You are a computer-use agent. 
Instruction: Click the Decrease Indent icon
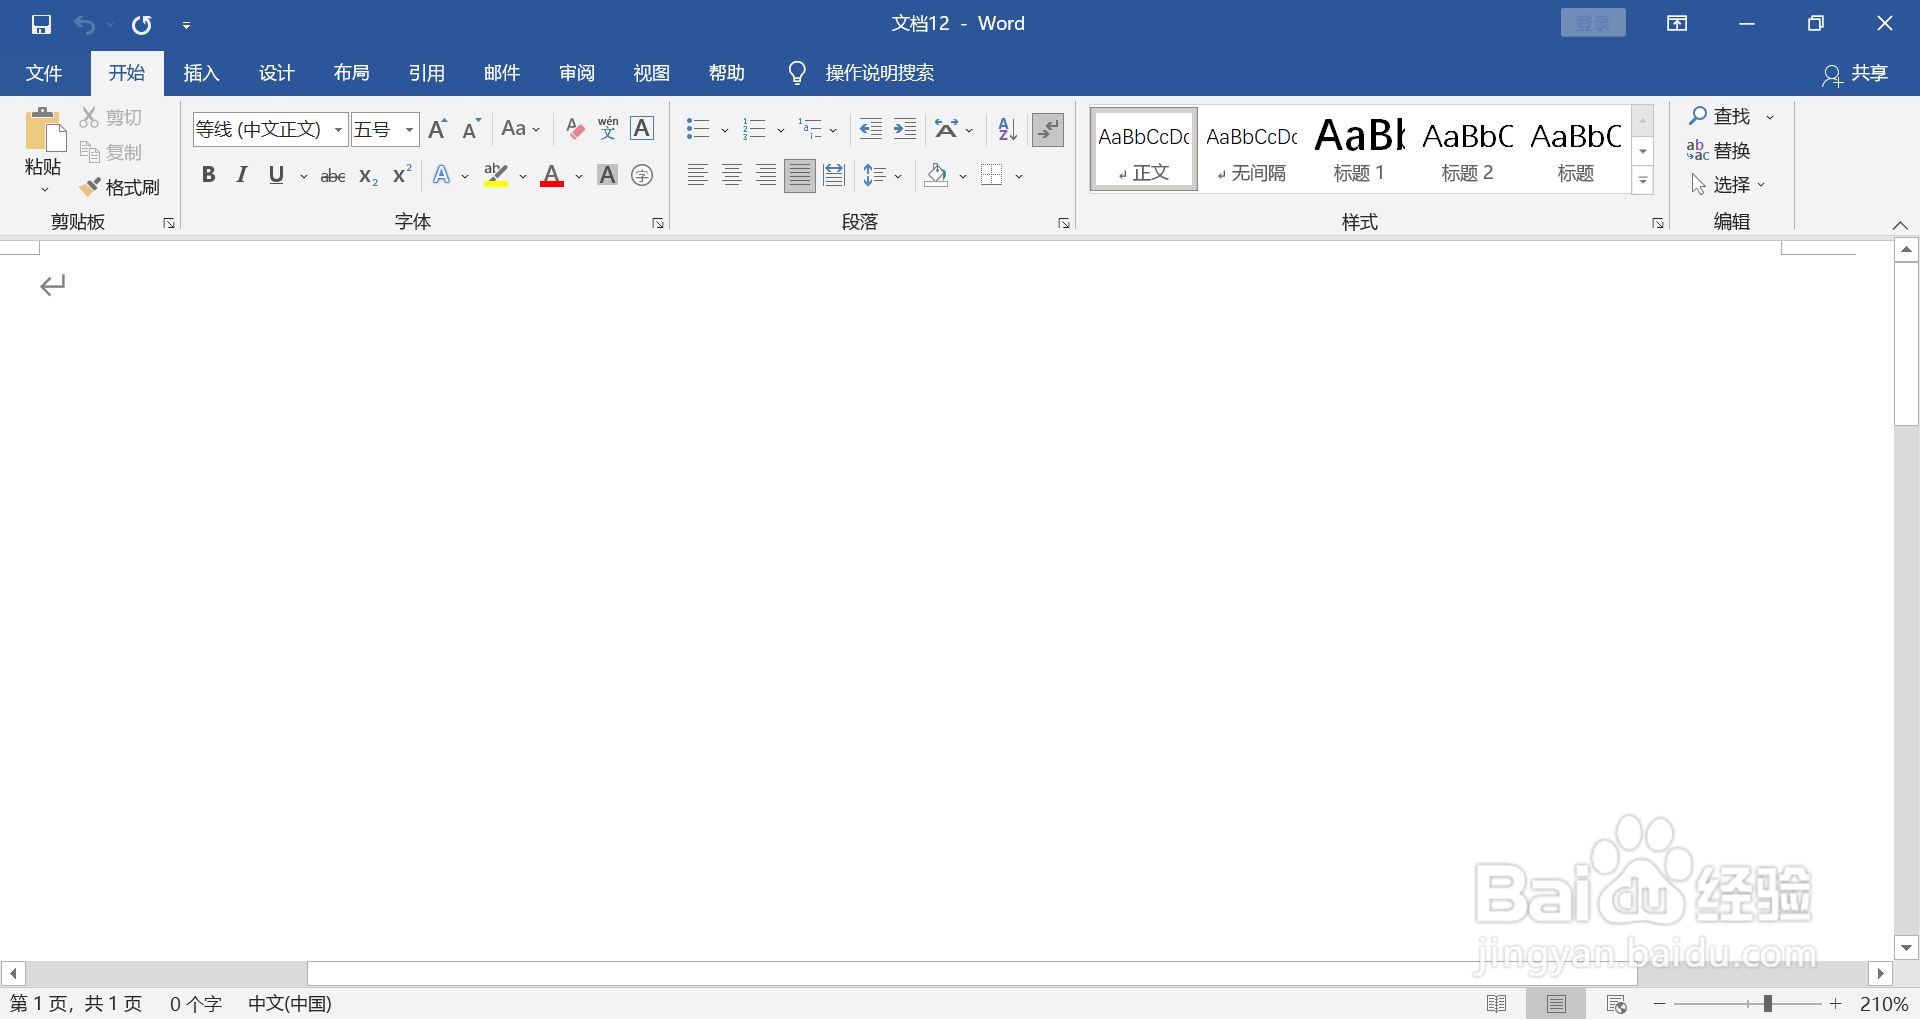(x=871, y=129)
